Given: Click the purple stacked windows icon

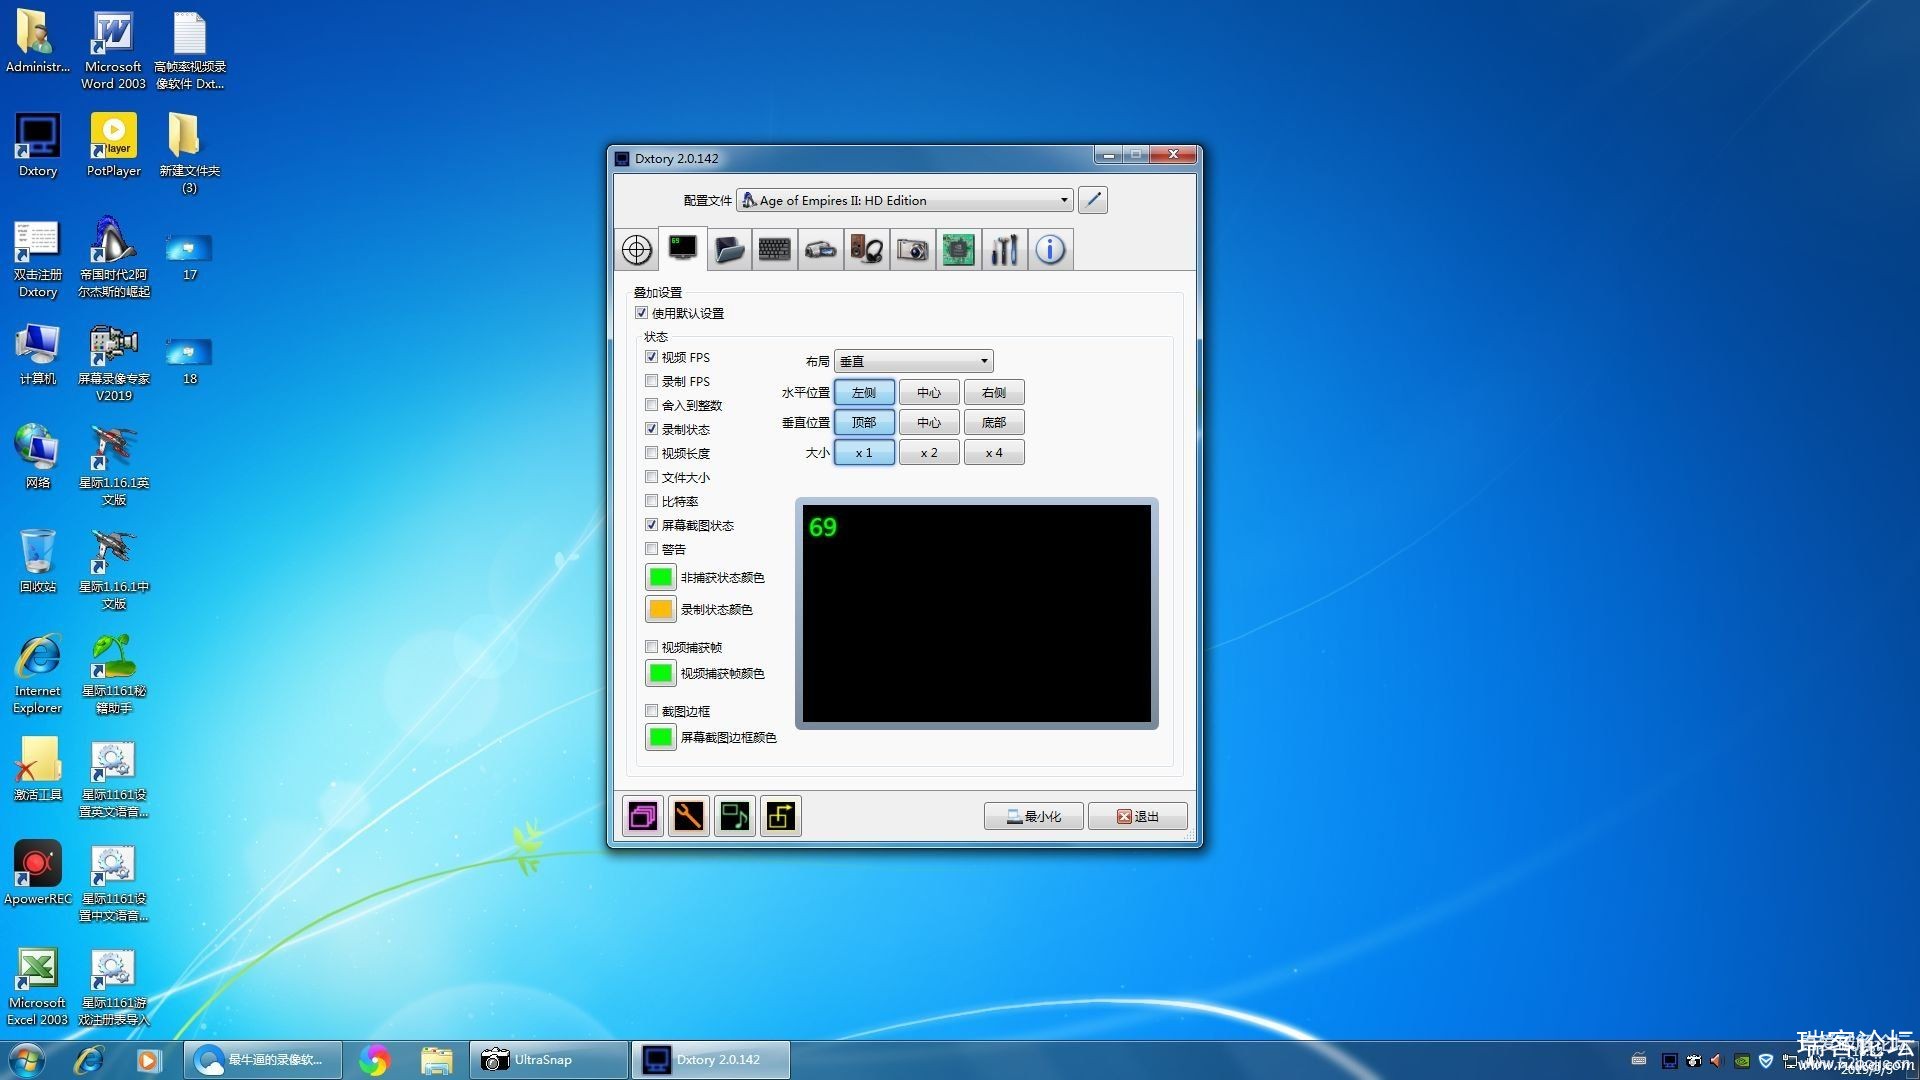Looking at the screenshot, I should coord(643,816).
